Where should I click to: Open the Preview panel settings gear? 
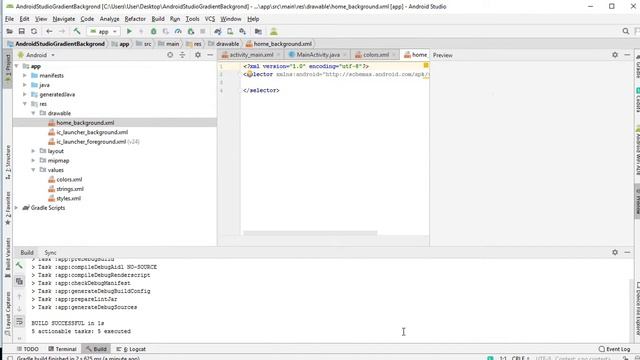click(x=615, y=55)
